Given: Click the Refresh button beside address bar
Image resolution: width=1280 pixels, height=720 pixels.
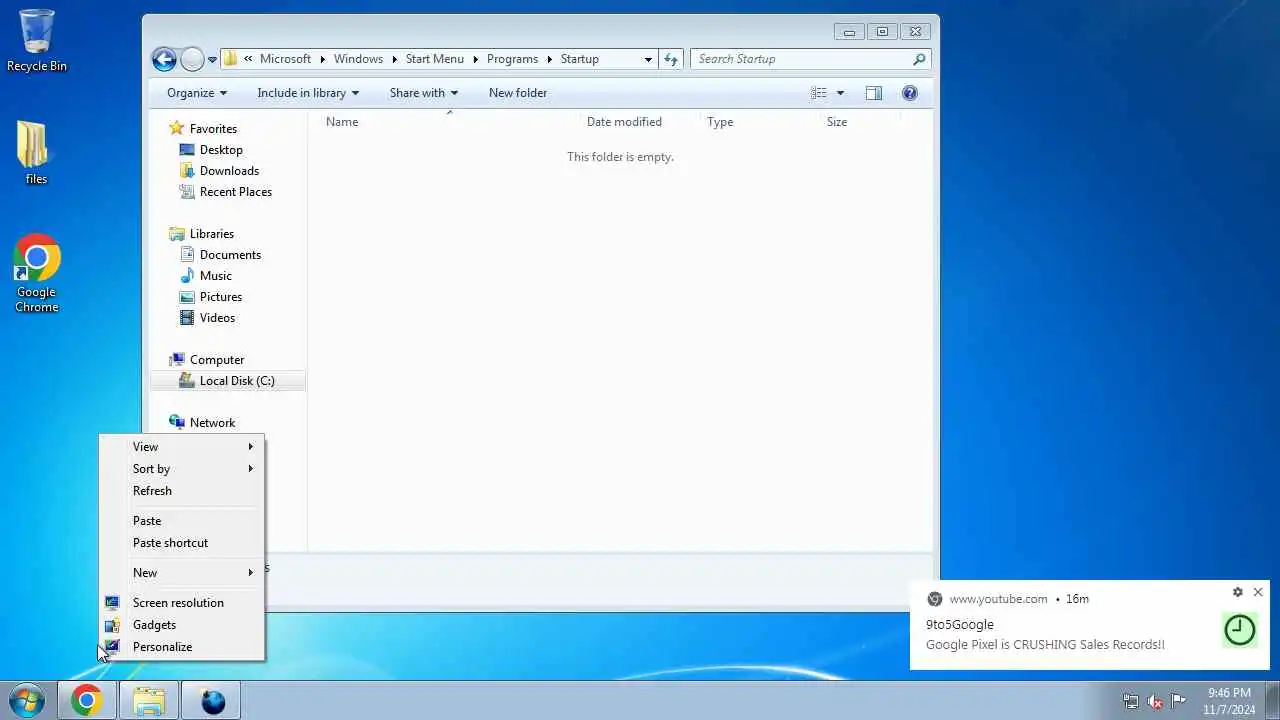Looking at the screenshot, I should [x=671, y=59].
